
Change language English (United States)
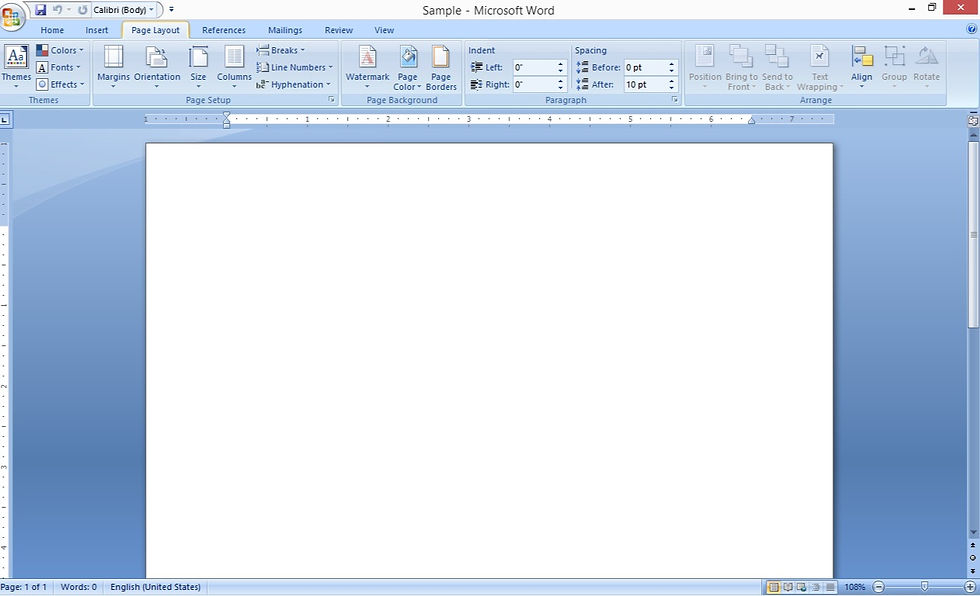156,587
